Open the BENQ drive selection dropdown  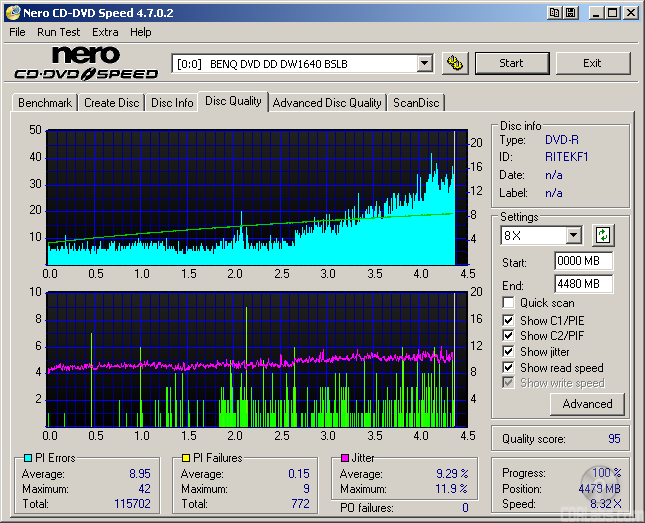(x=424, y=63)
